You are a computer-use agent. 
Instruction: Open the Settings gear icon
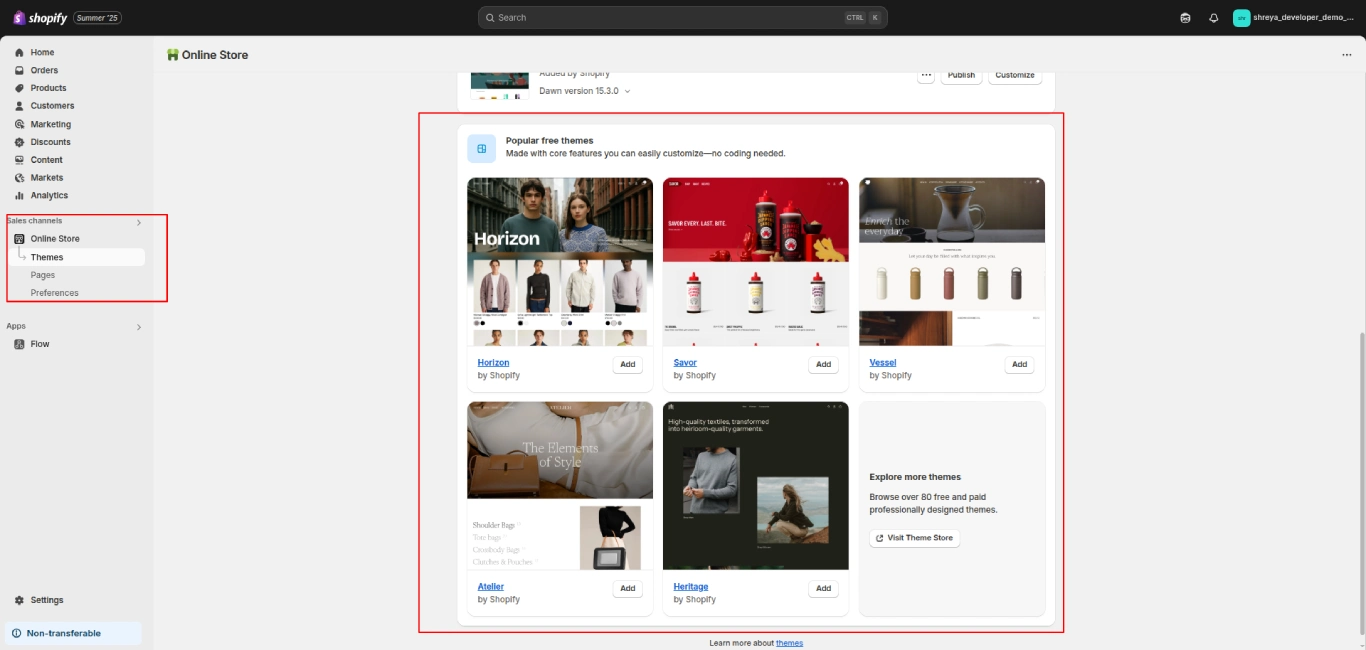click(x=19, y=600)
